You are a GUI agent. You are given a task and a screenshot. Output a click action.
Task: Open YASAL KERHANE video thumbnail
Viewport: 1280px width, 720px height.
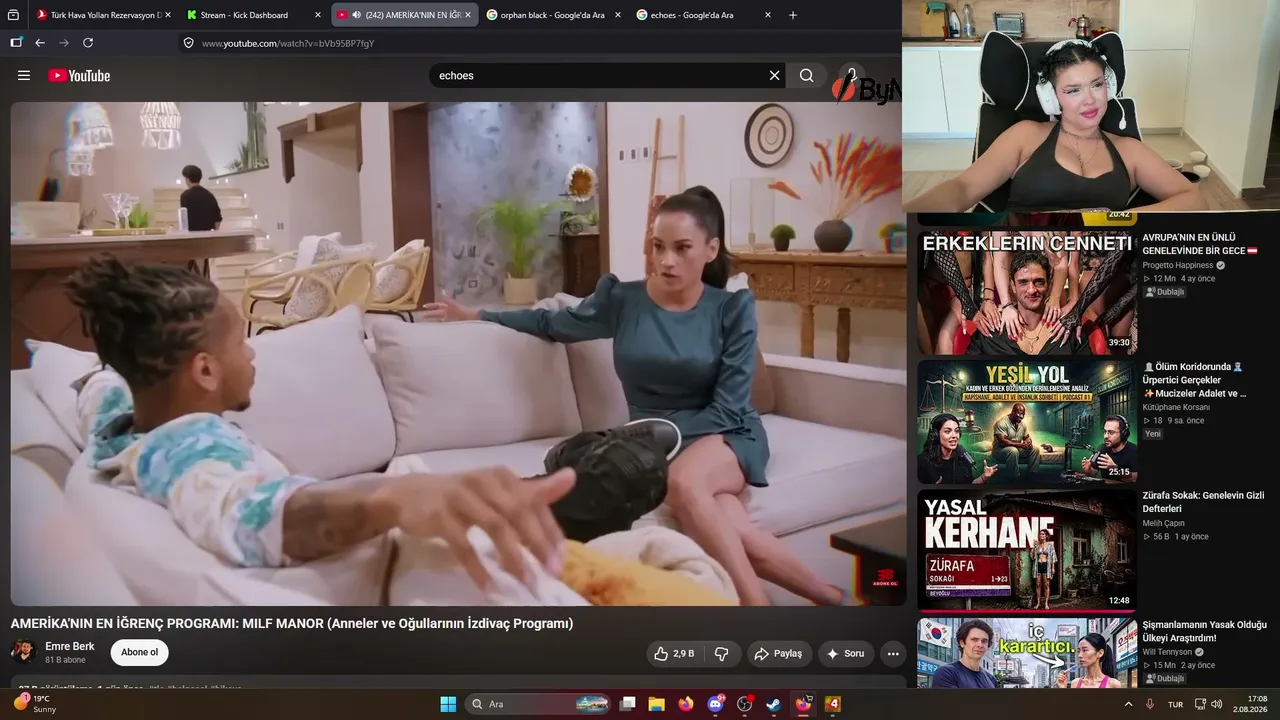pos(1026,550)
